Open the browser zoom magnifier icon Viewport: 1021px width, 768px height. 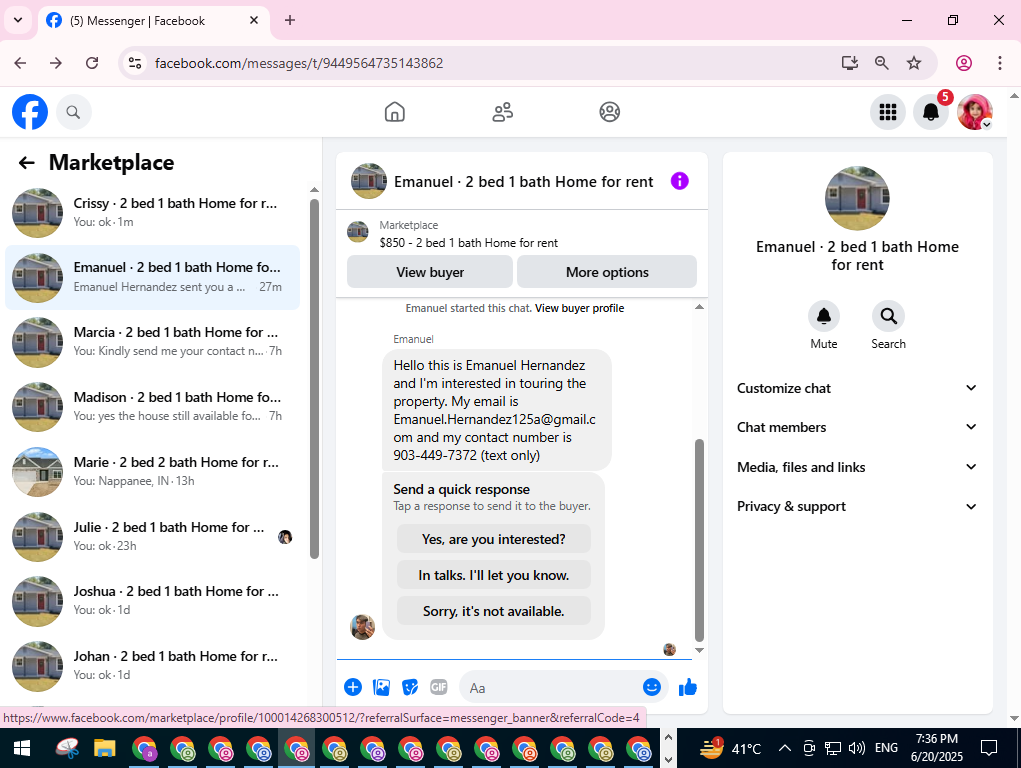tap(881, 63)
